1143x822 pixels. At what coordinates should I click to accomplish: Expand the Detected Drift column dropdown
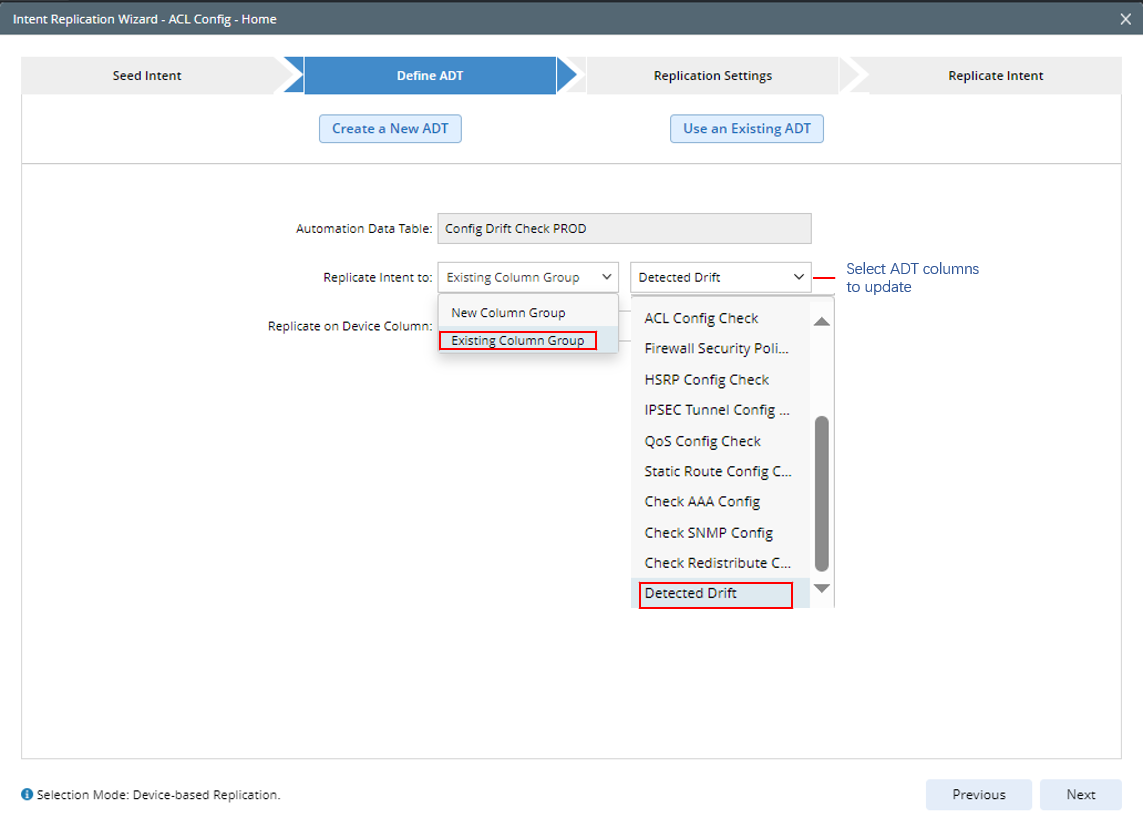[x=720, y=278]
